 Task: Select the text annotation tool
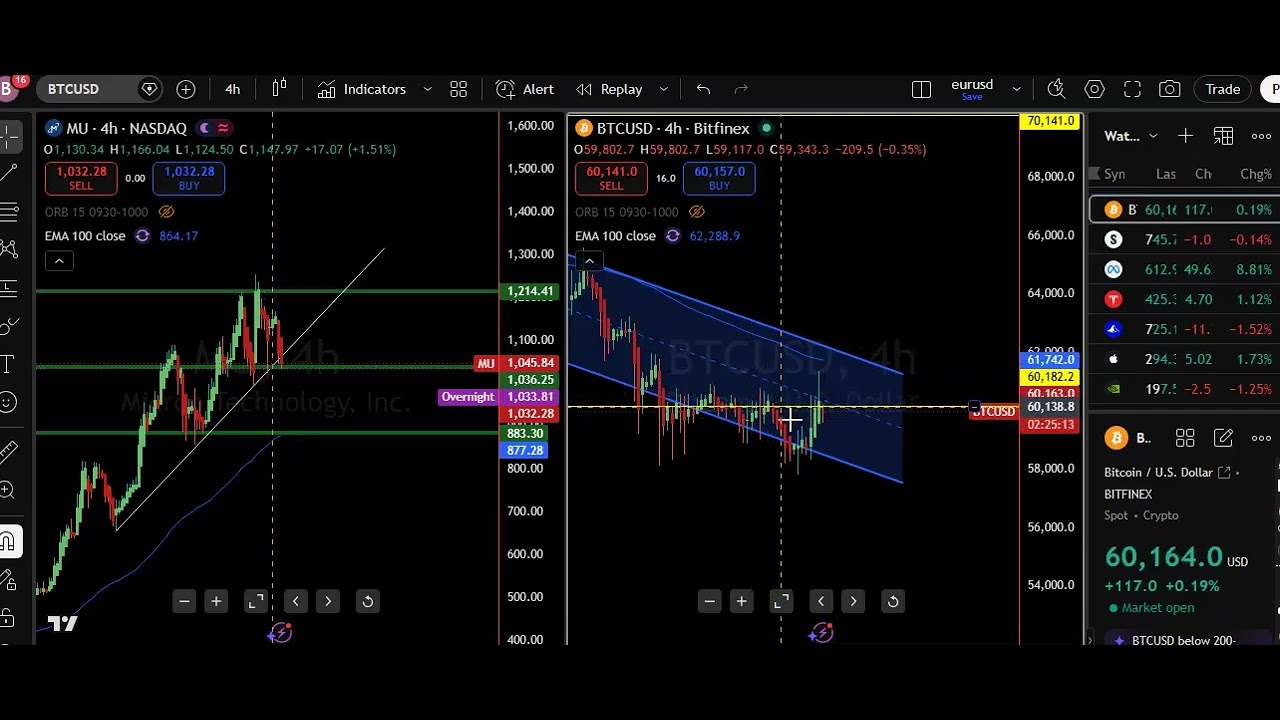(8, 364)
